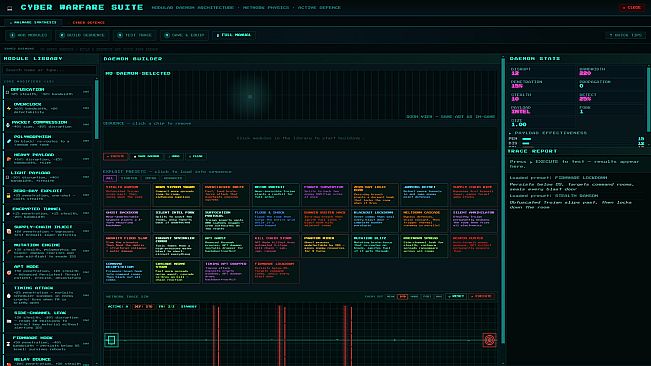Filter exploit presets by Starter

point(129,178)
